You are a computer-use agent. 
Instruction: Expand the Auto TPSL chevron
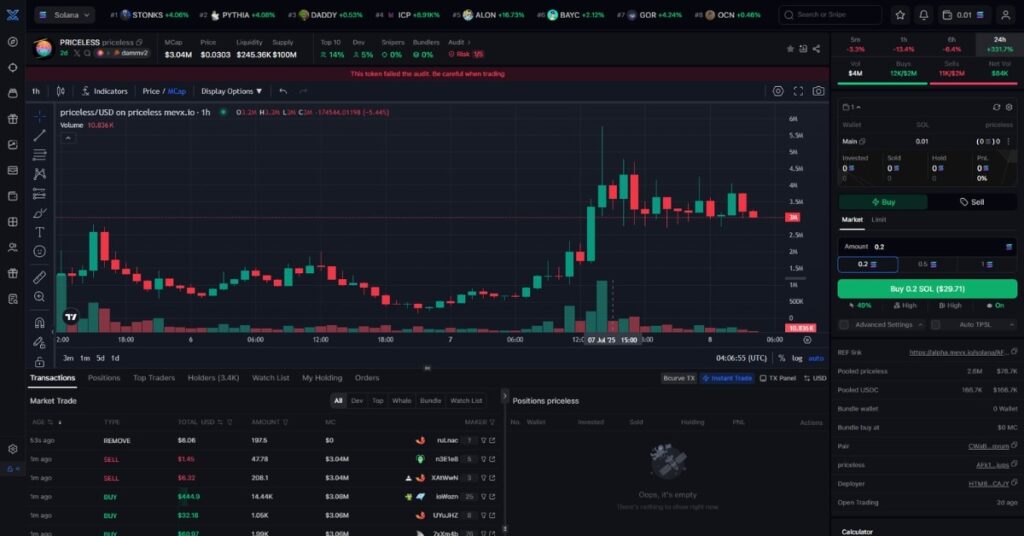click(x=1012, y=324)
